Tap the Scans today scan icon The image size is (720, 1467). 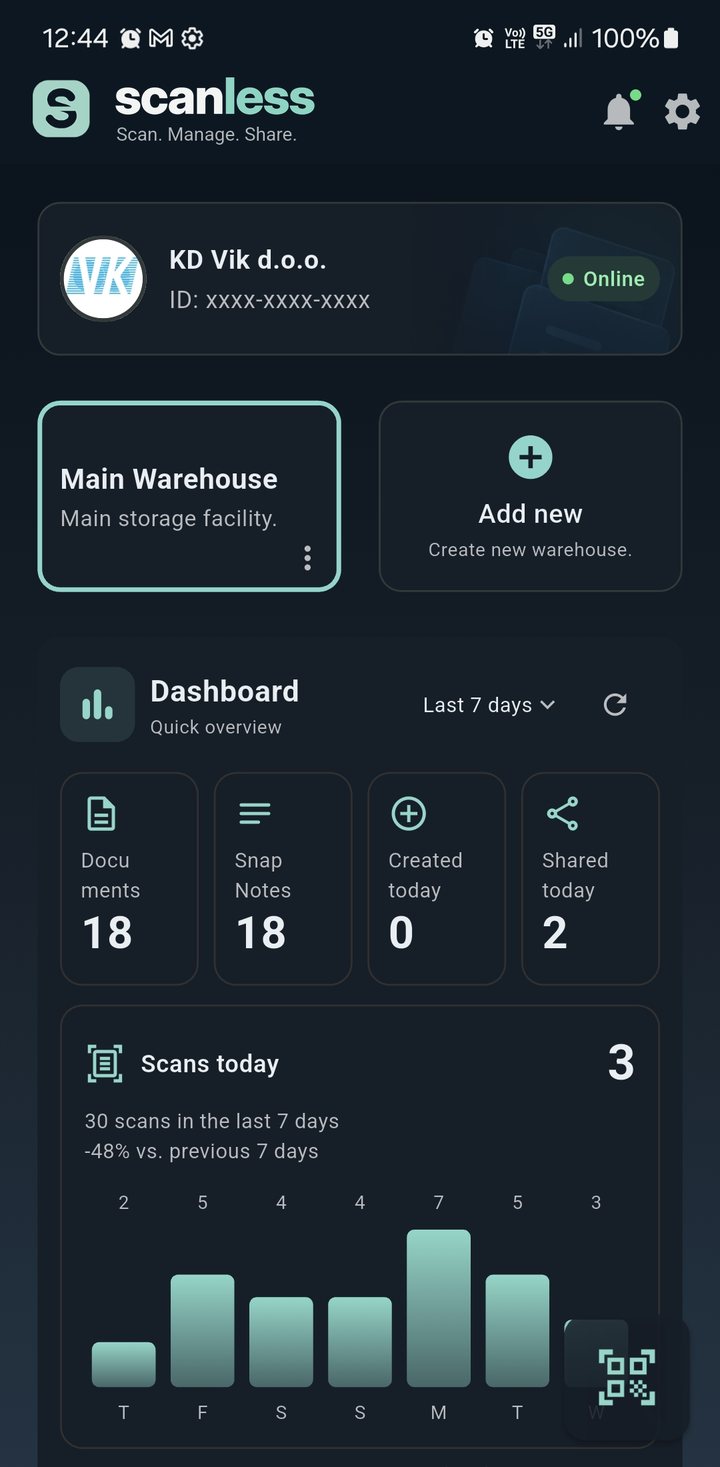(x=105, y=1063)
